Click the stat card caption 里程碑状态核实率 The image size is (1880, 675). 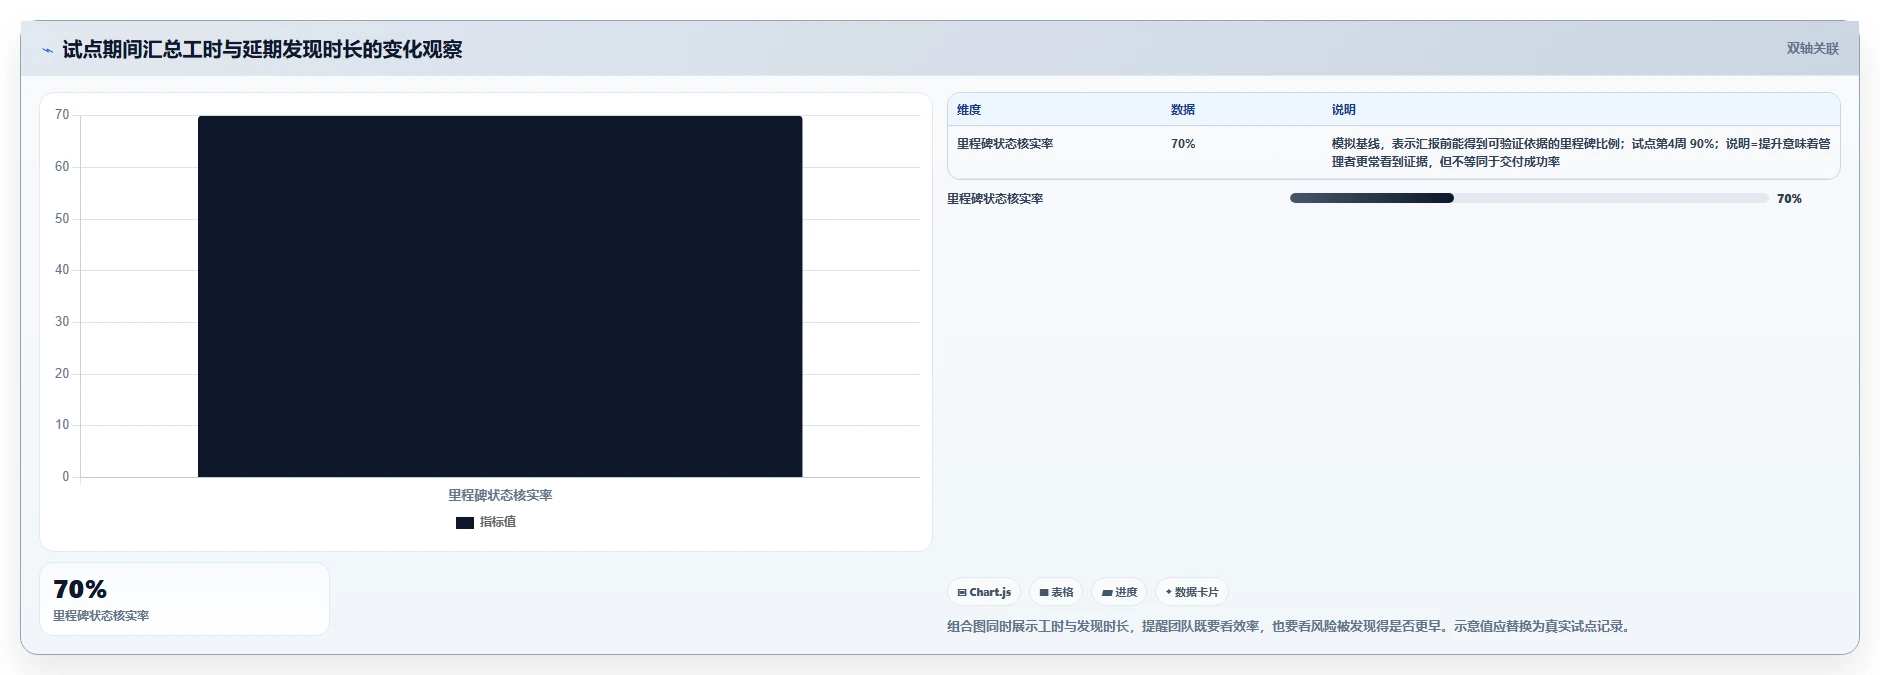[101, 616]
